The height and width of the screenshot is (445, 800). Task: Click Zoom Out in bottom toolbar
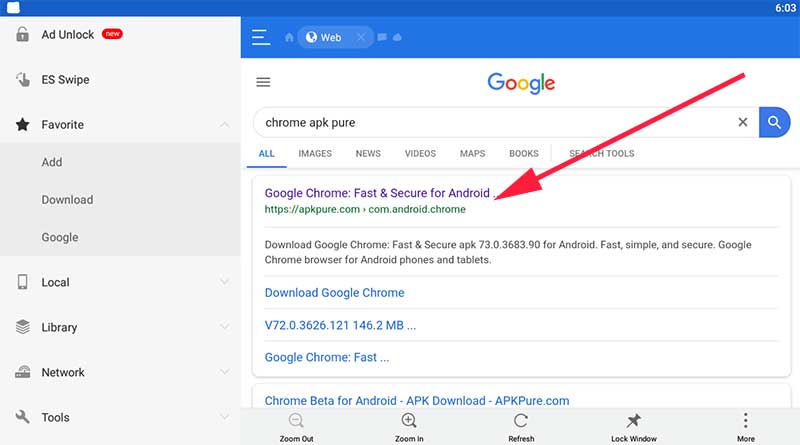click(x=296, y=427)
